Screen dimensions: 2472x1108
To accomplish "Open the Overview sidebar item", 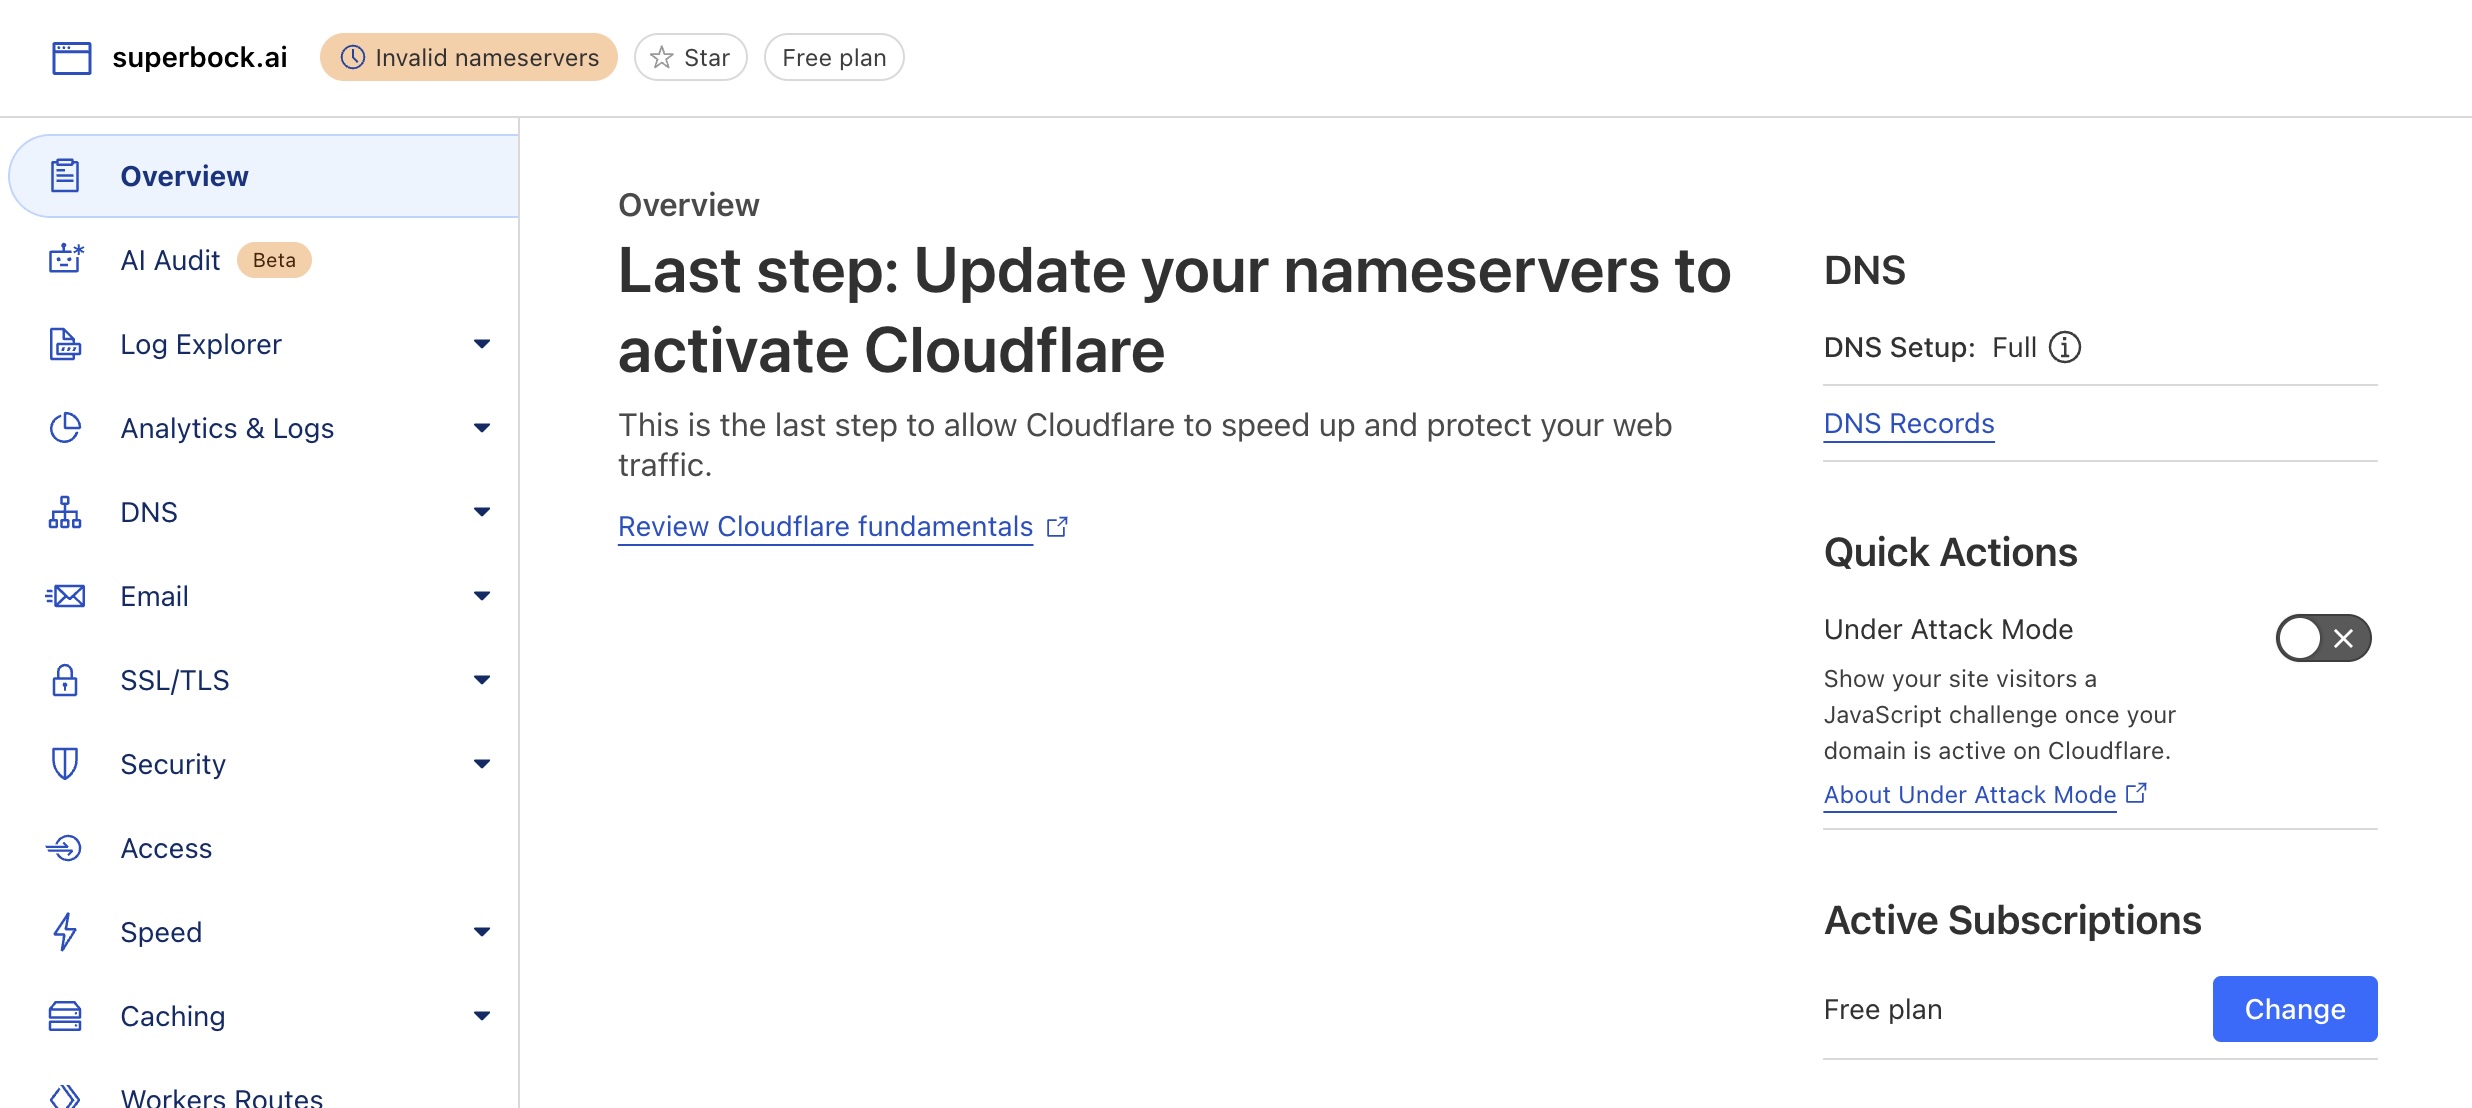I will pyautogui.click(x=264, y=176).
